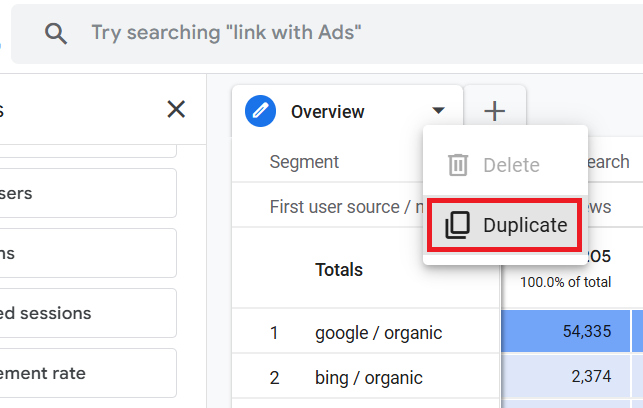Select the Overview tab label
The height and width of the screenshot is (408, 643).
[328, 112]
